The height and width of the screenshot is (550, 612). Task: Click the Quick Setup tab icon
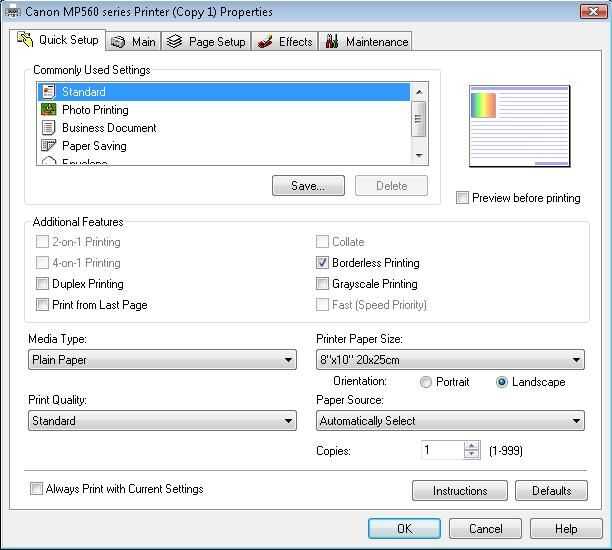click(25, 40)
